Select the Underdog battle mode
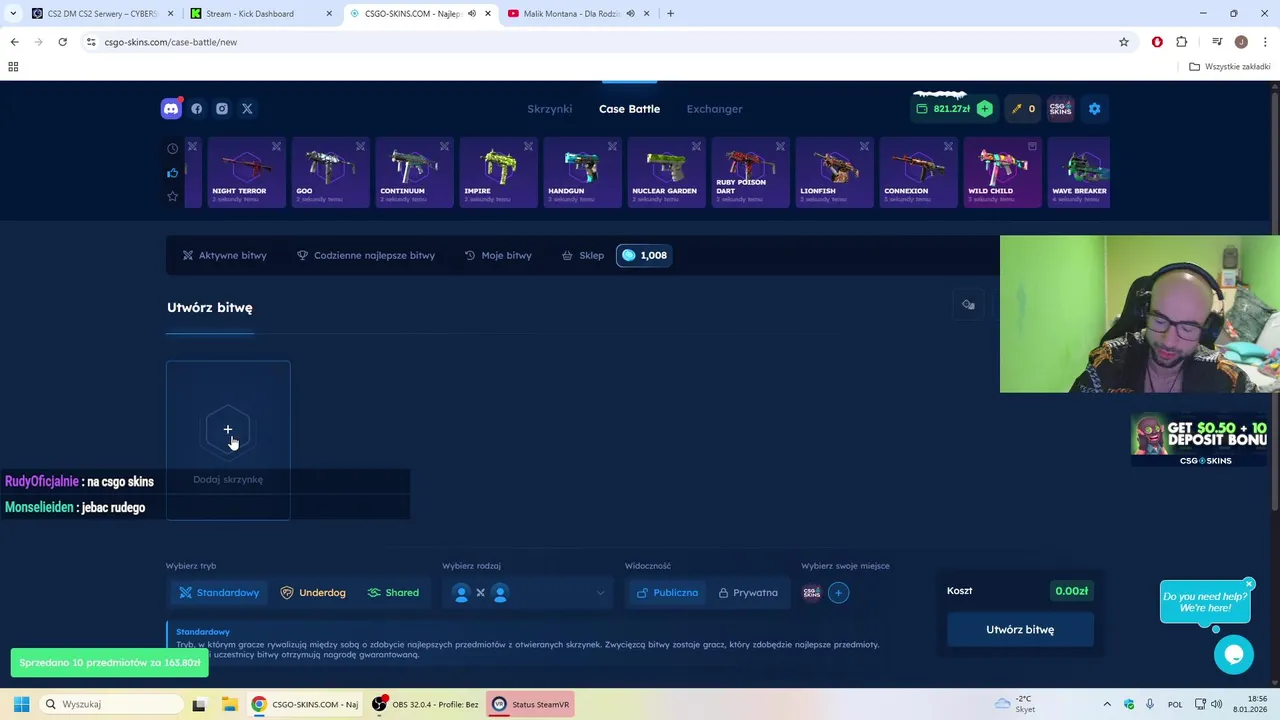 (x=313, y=593)
